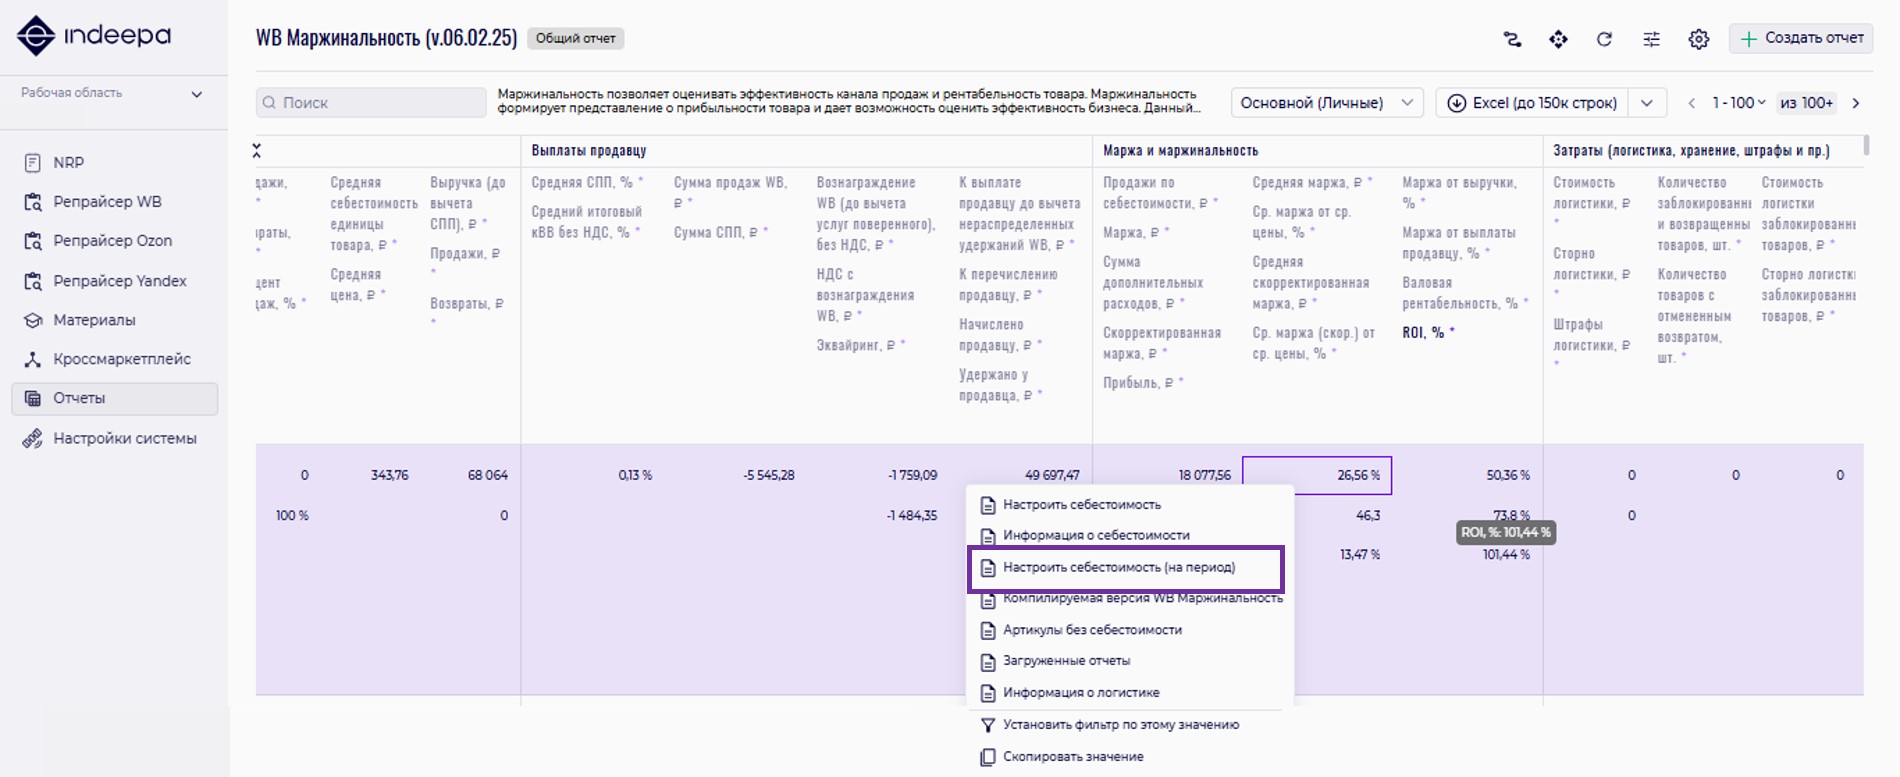Image resolution: width=1900 pixels, height=777 pixels.
Task: Click the WB Маржинальность report title
Action: (x=386, y=38)
